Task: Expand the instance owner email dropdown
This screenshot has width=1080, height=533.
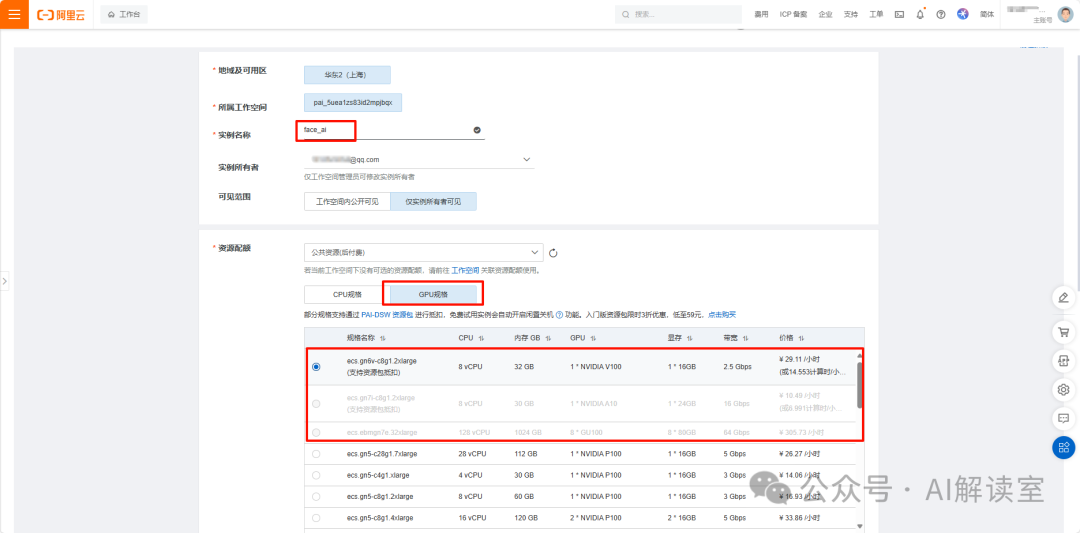Action: [418, 159]
